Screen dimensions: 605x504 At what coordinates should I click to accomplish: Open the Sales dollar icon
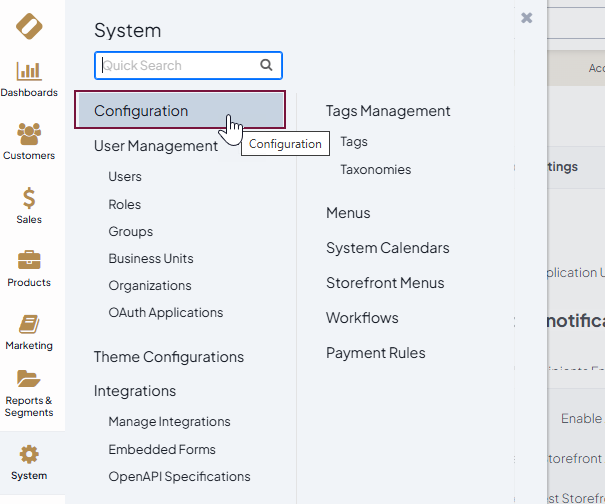pyautogui.click(x=29, y=197)
